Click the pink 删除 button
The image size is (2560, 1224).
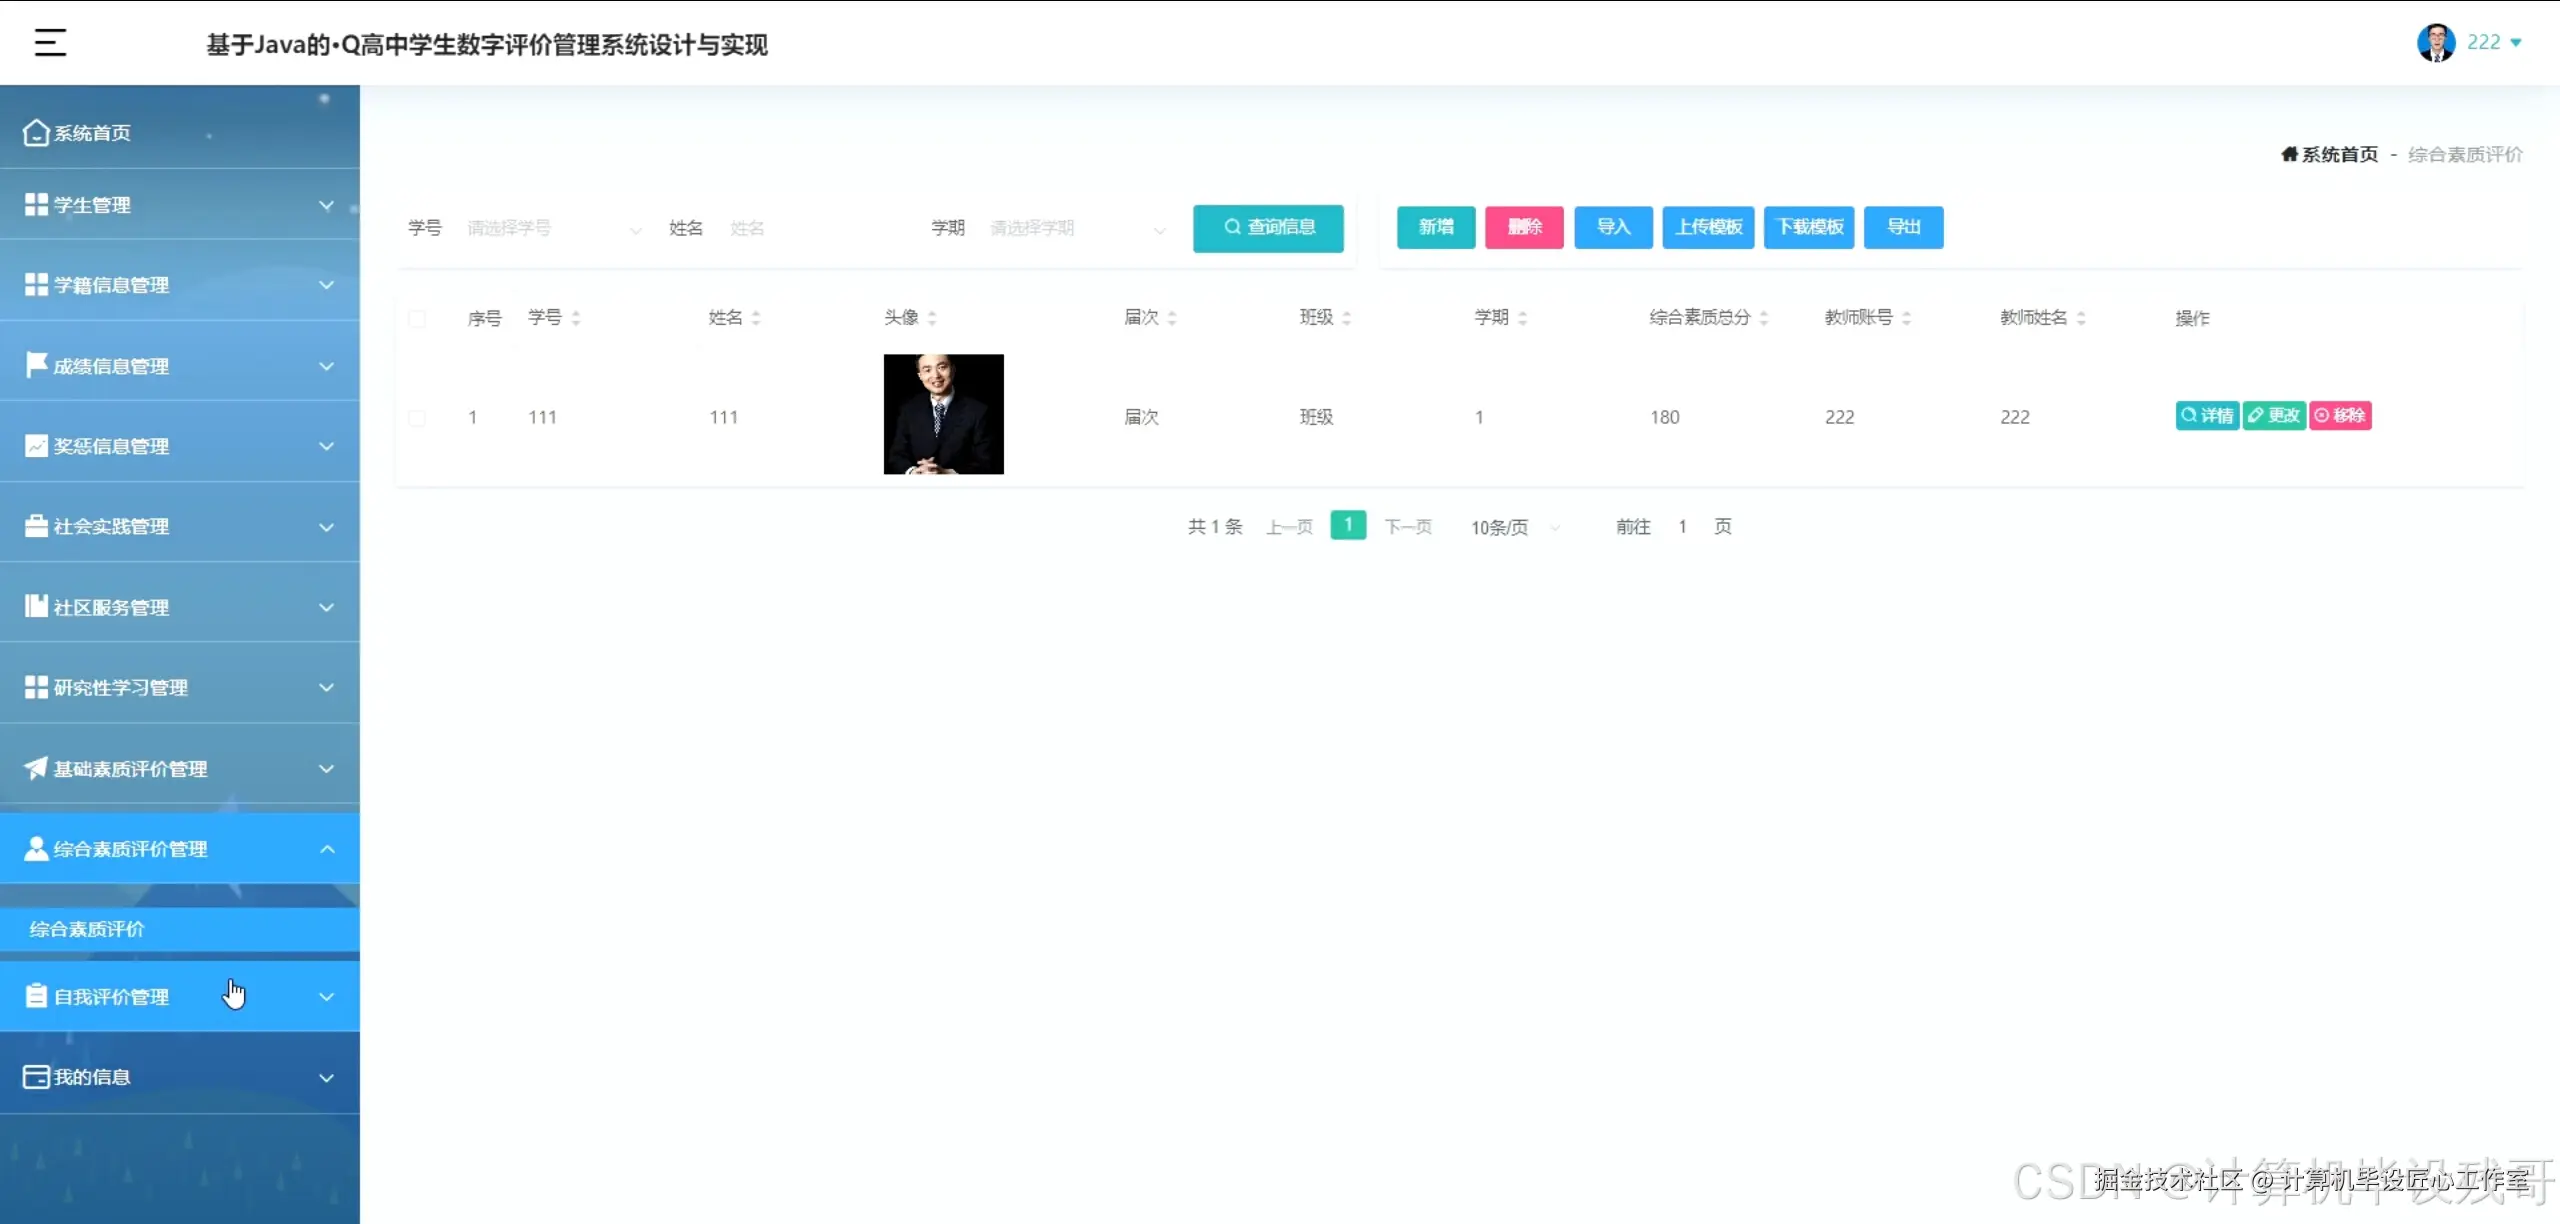pos(1523,227)
